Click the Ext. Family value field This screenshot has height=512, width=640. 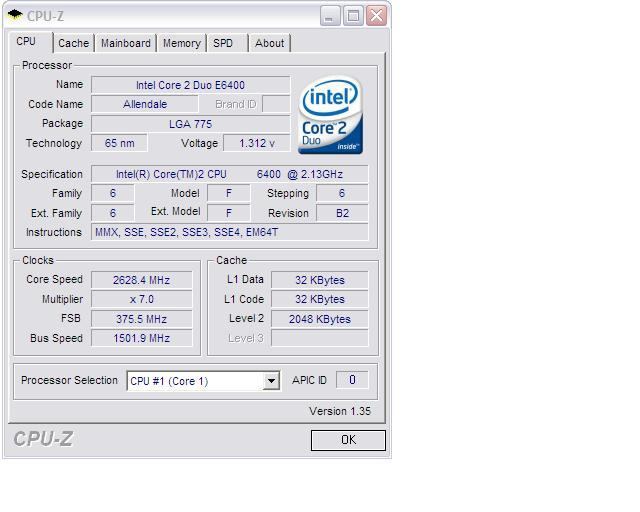pyautogui.click(x=113, y=213)
